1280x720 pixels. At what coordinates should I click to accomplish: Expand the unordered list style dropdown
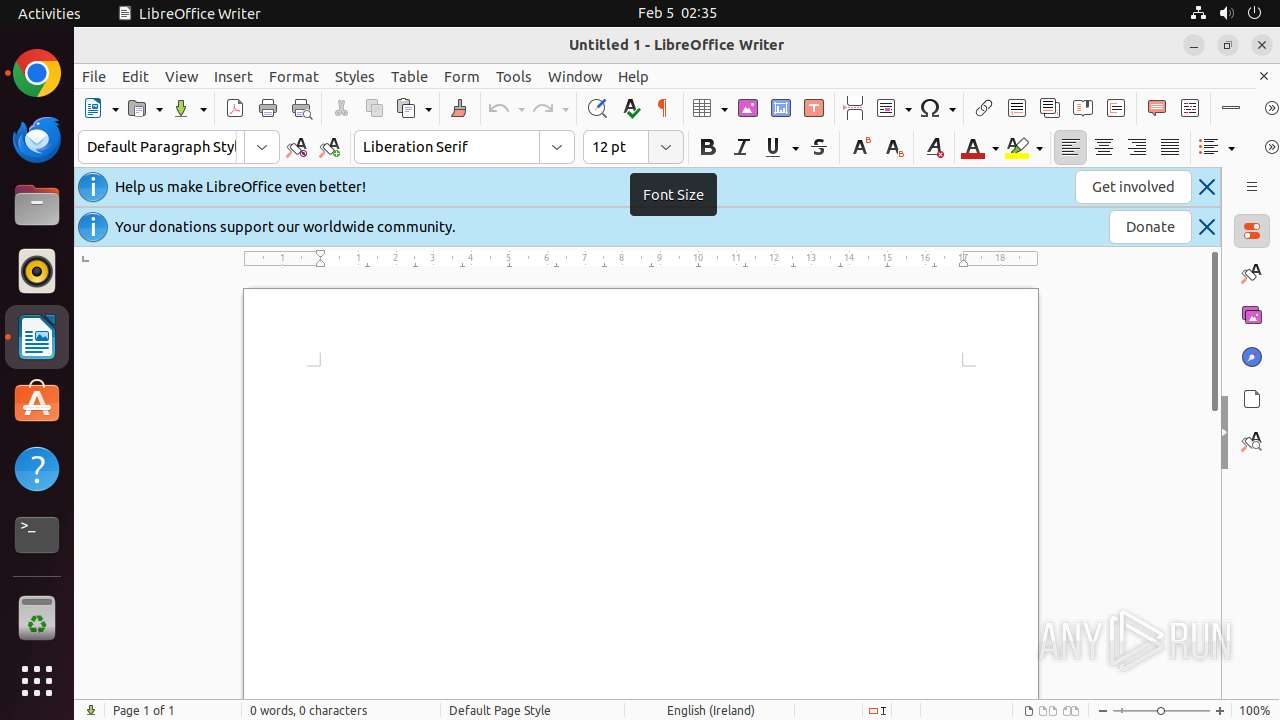1231,147
